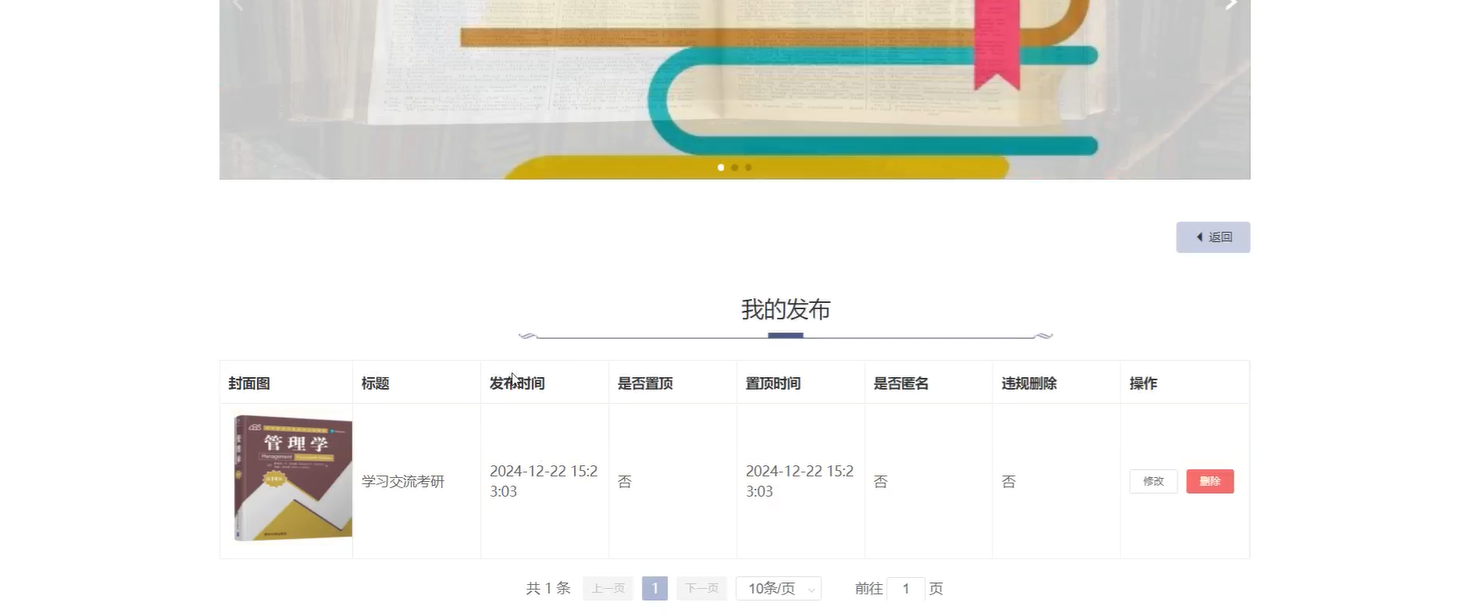Click the 修改 button to edit the post
The height and width of the screenshot is (613, 1469).
pyautogui.click(x=1153, y=480)
